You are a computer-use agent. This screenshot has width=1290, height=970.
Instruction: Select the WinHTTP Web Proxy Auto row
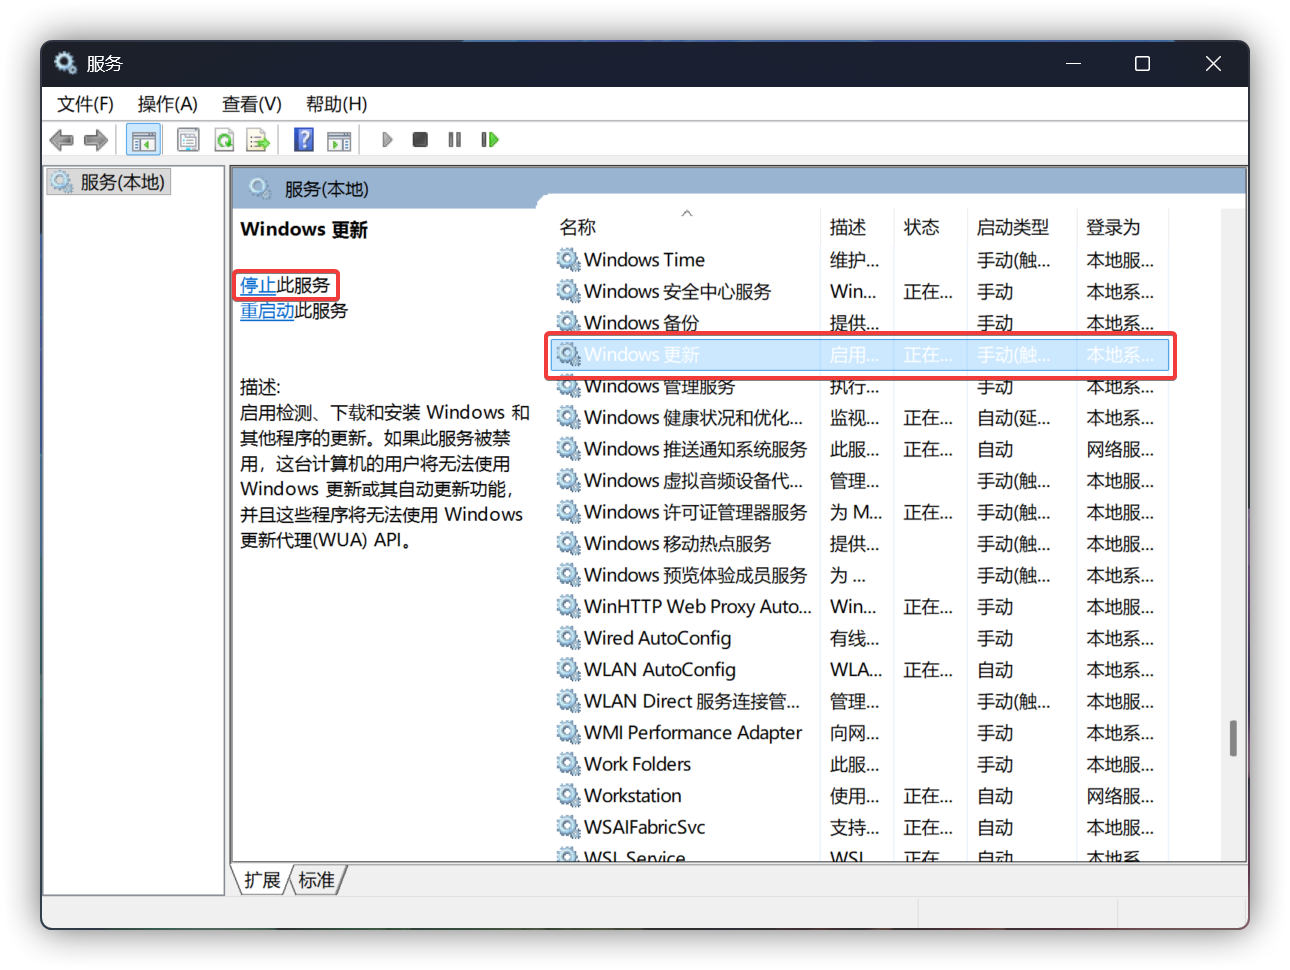(x=860, y=607)
